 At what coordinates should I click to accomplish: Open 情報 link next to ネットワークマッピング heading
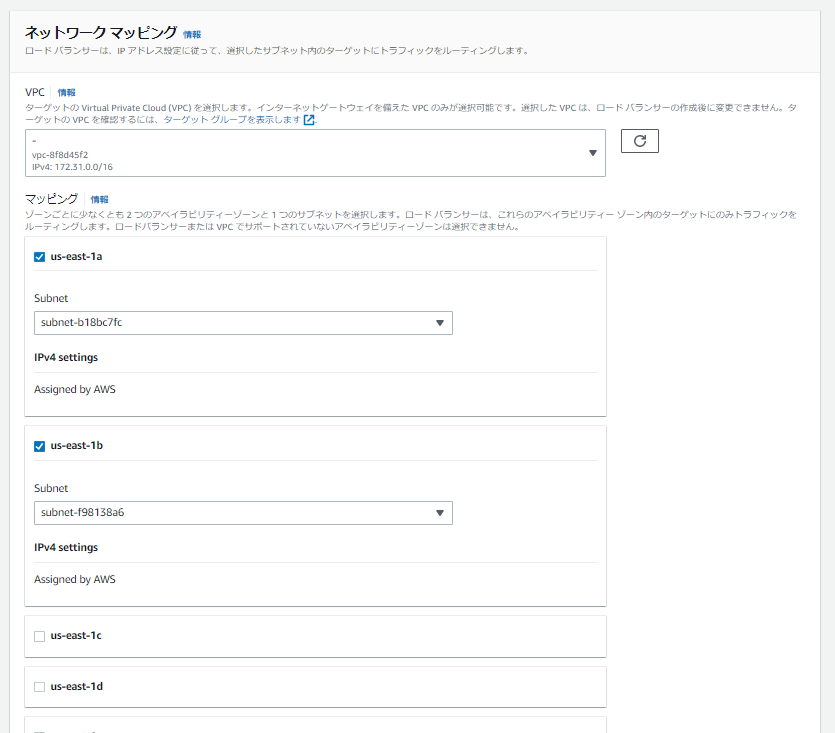click(x=192, y=35)
